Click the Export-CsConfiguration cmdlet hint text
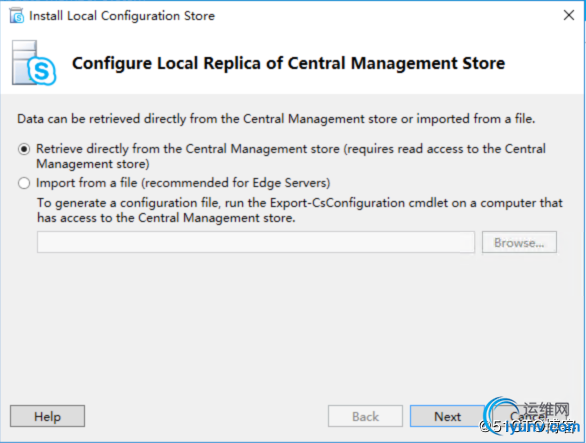This screenshot has width=586, height=443. pyautogui.click(x=300, y=210)
